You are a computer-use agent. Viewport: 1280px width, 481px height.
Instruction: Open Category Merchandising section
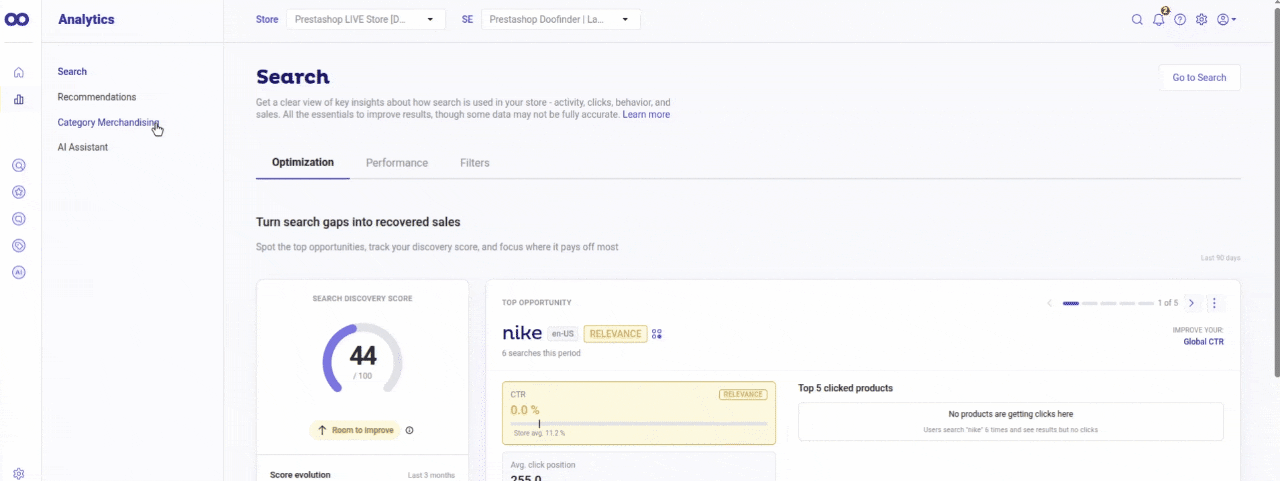pos(108,122)
